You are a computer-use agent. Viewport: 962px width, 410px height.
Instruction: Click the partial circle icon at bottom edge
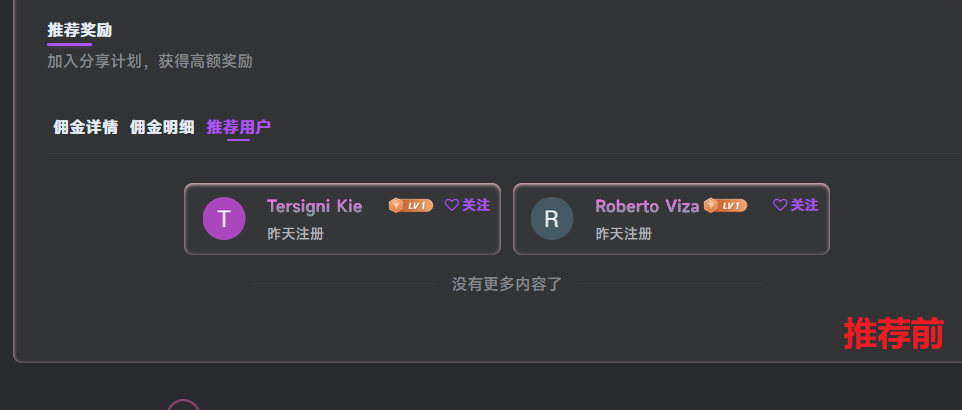183,405
